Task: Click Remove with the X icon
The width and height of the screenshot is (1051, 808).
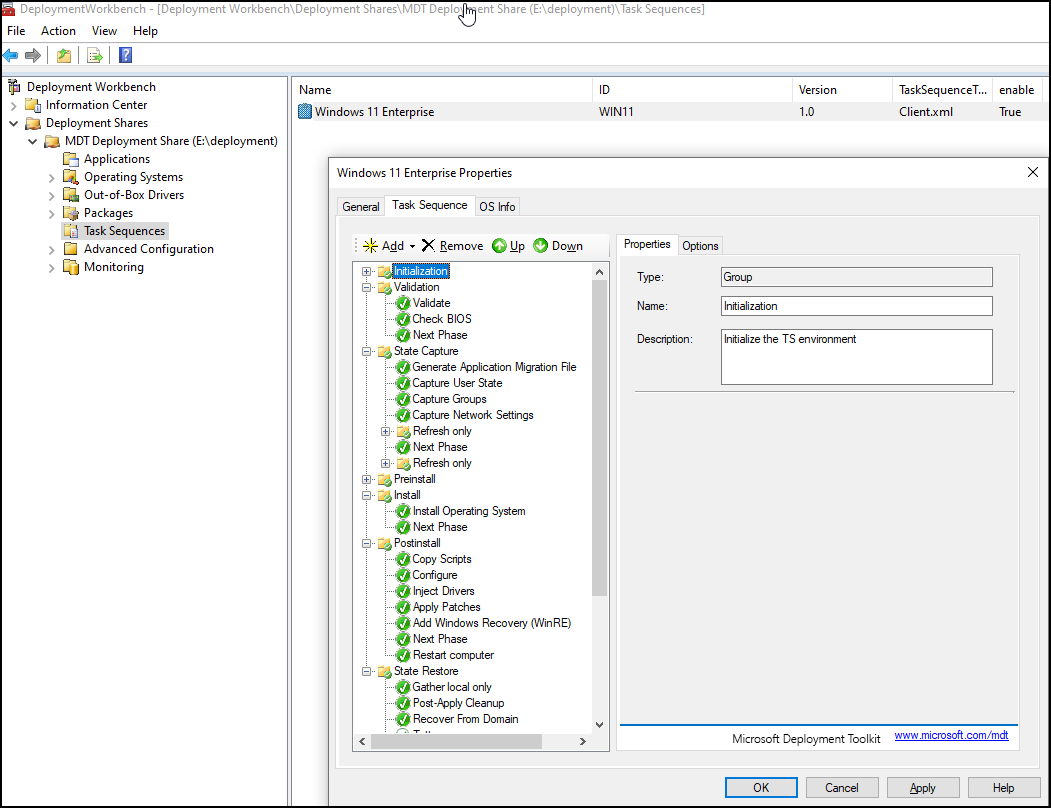Action: coord(452,246)
